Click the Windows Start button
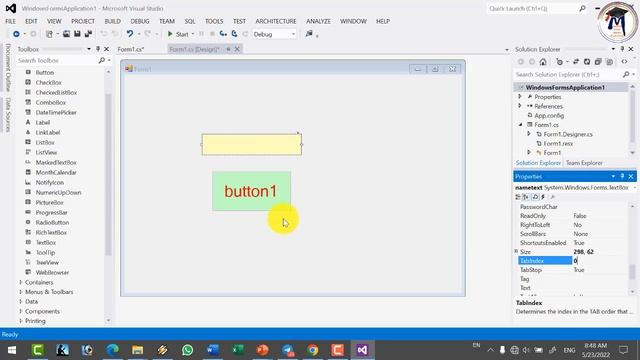The height and width of the screenshot is (360, 640). click(12, 350)
